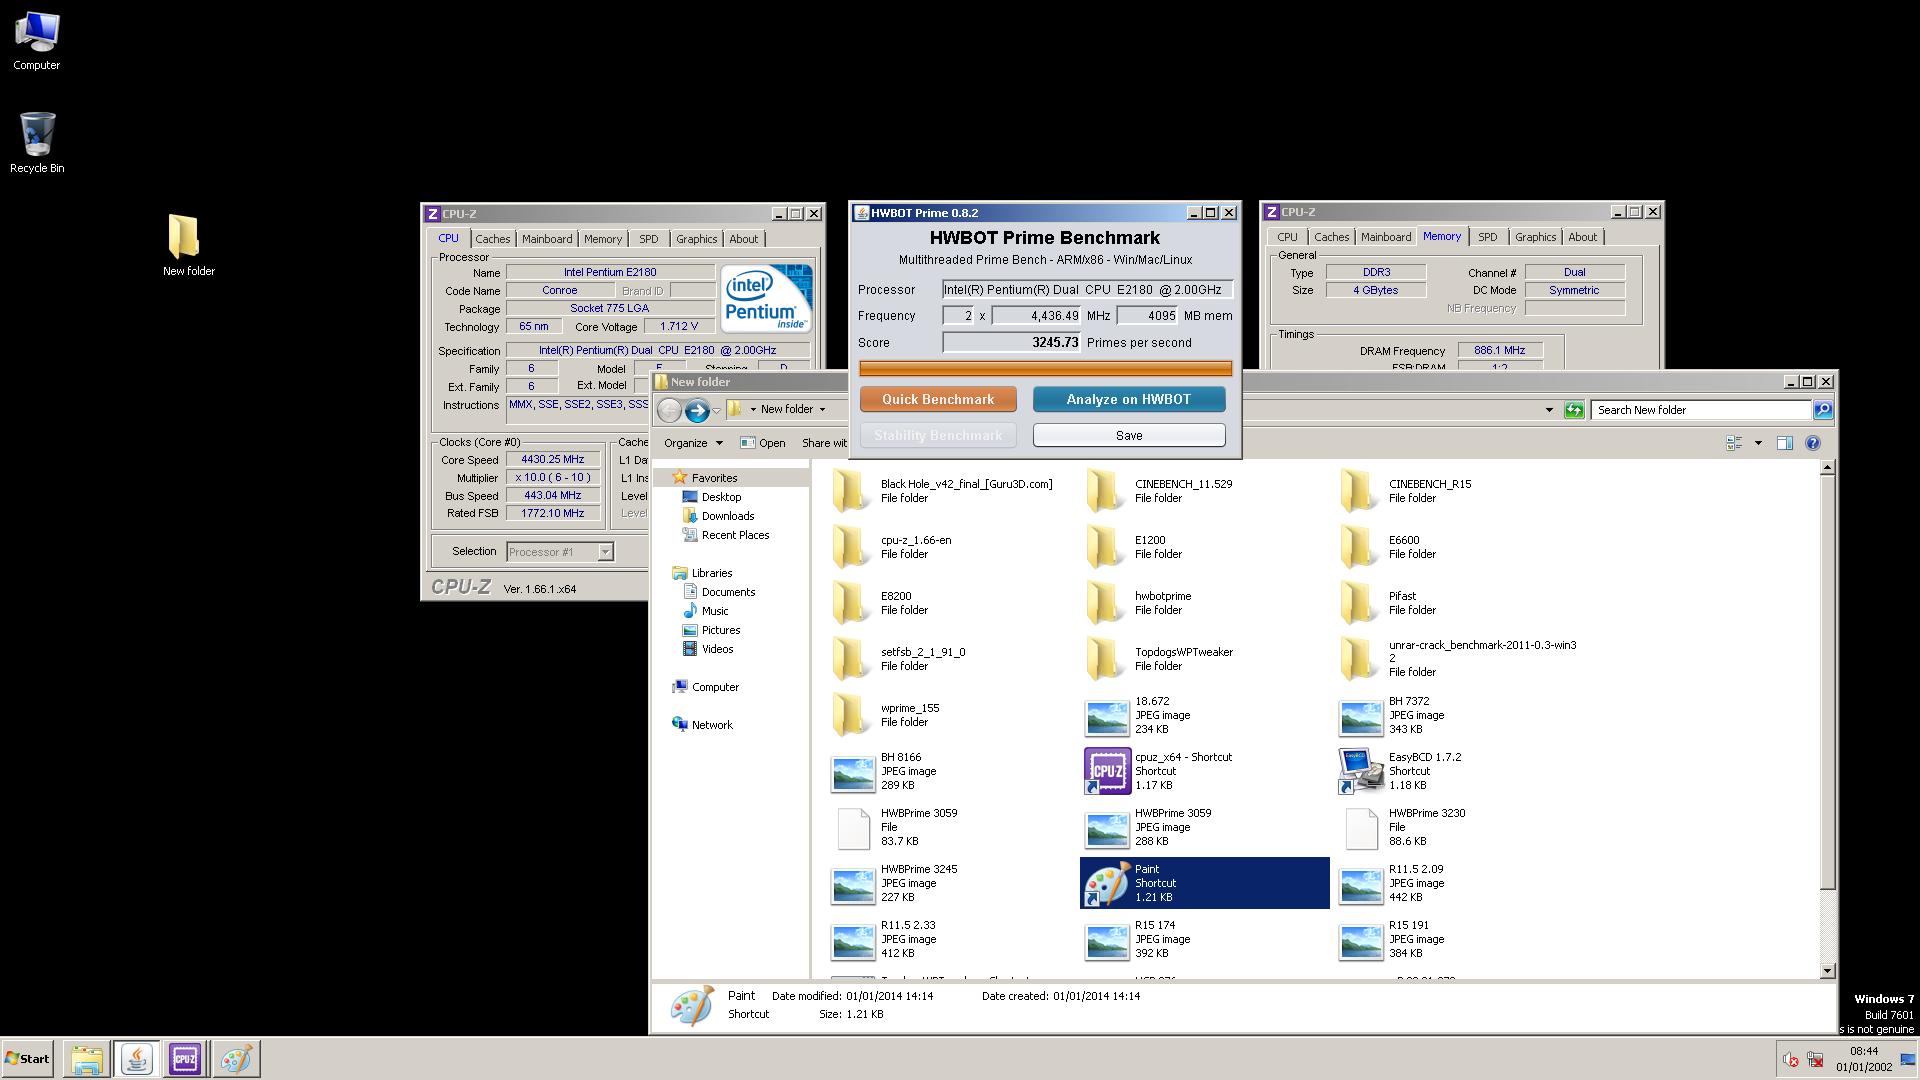
Task: Click the Explorer vertical scrollbar down arrow
Action: coord(1827,970)
